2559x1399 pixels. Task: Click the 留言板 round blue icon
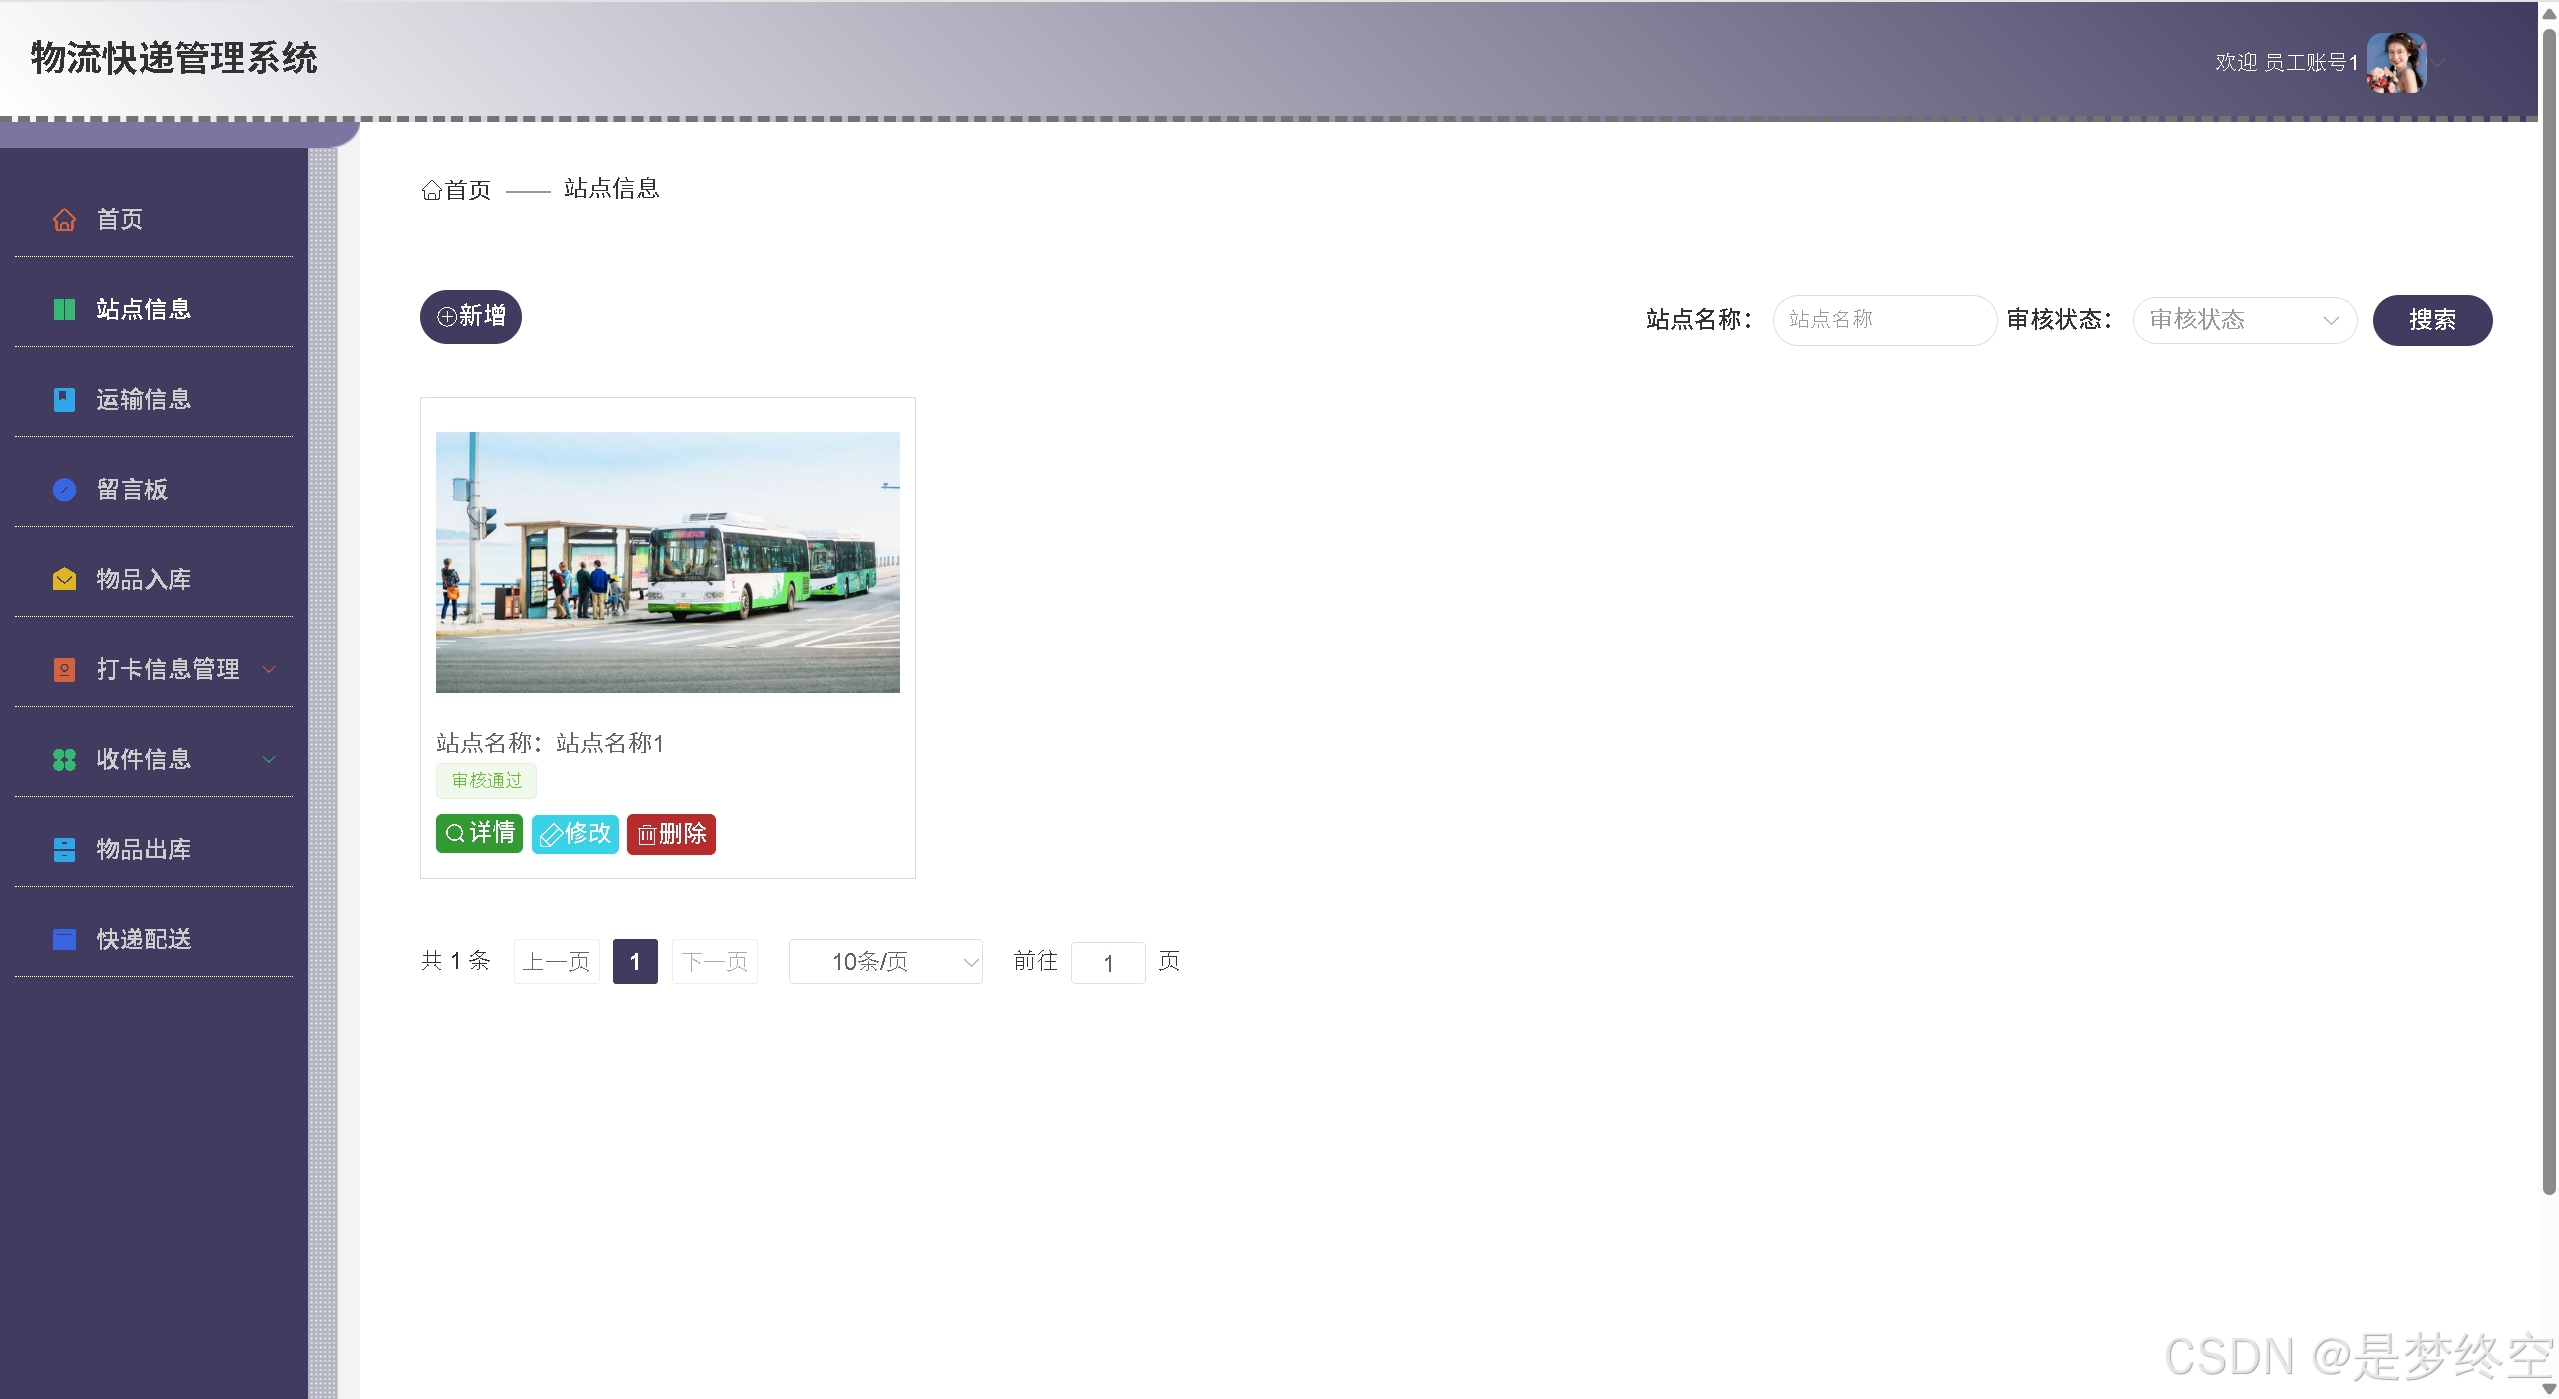64,490
